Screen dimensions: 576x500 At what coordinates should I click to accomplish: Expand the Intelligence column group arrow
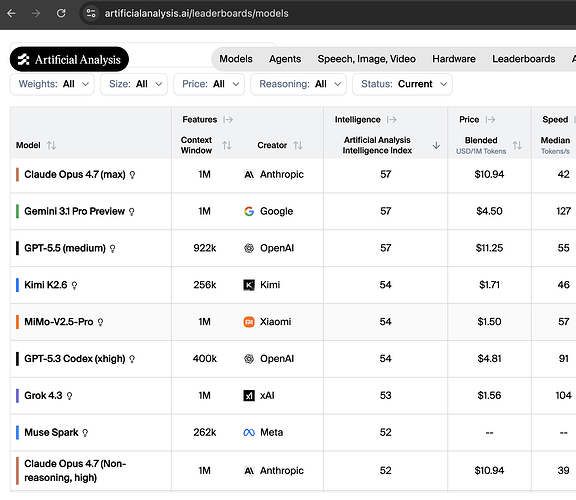pos(392,120)
